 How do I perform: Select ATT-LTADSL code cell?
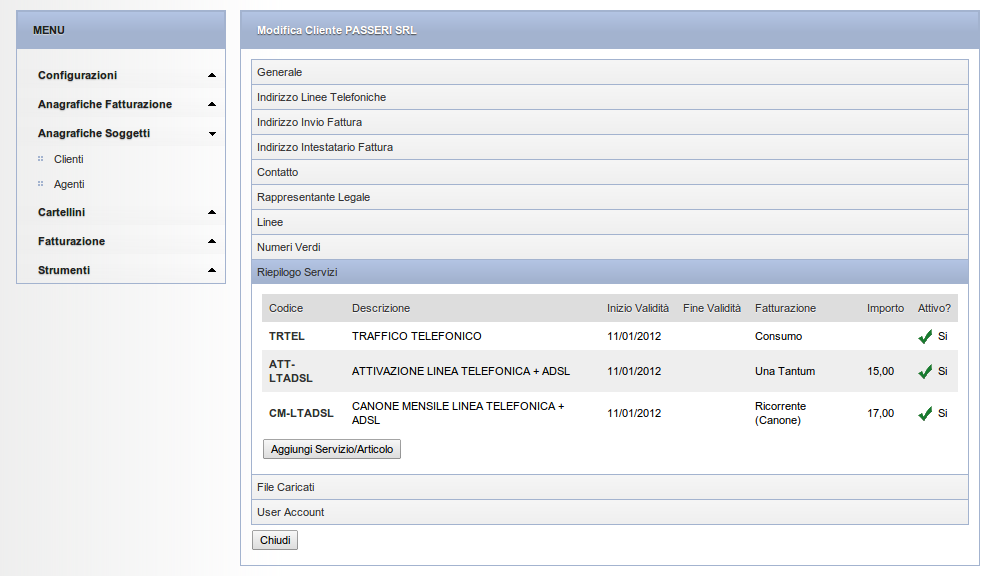(x=291, y=371)
